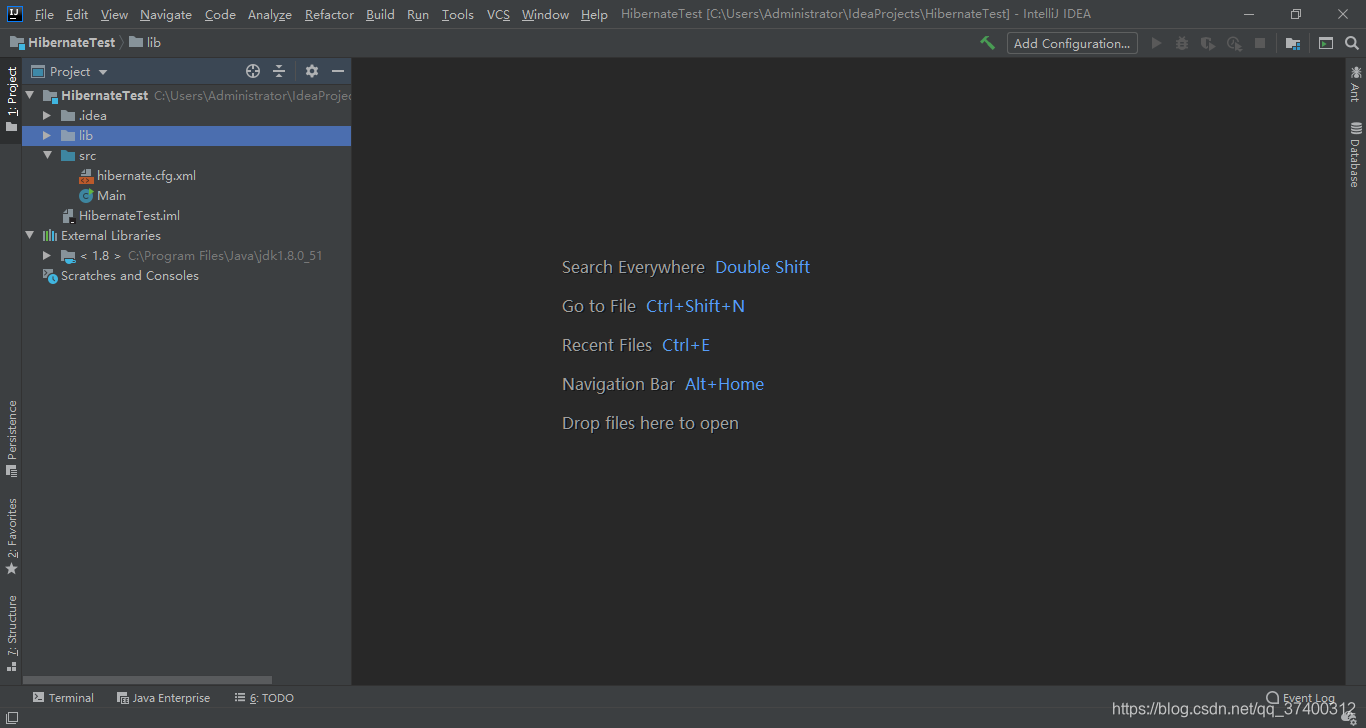Open the Build menu
This screenshot has width=1366, height=728.
pos(380,14)
